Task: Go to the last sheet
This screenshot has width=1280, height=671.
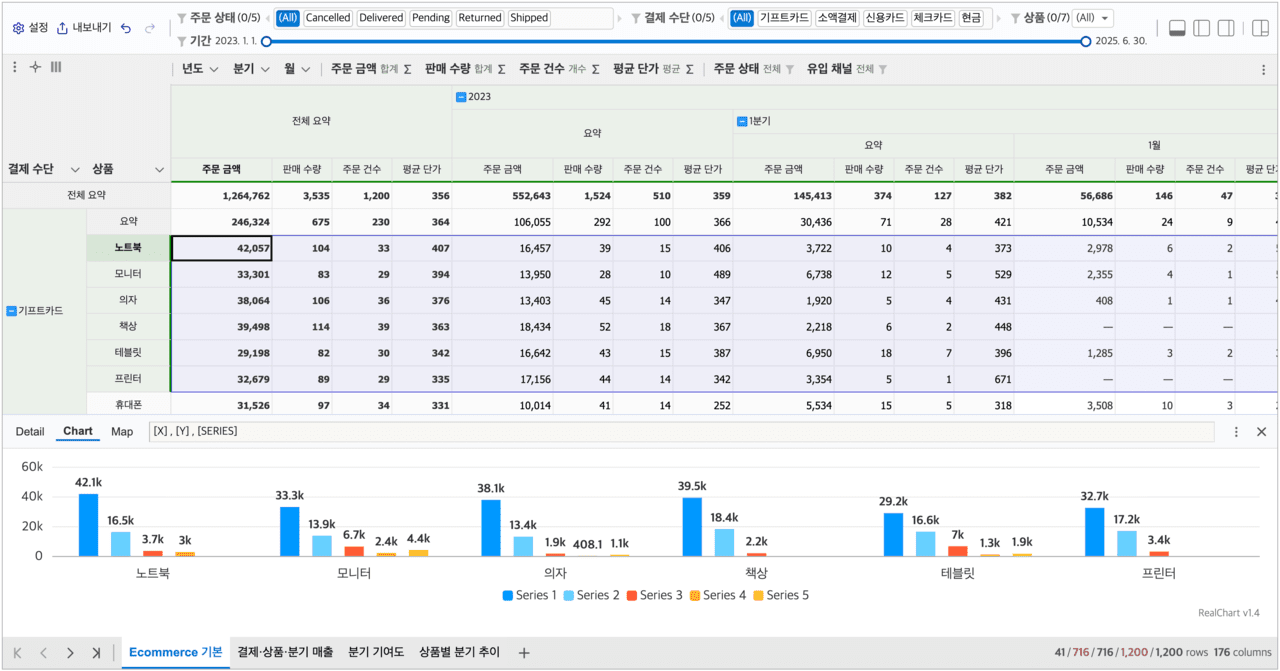Action: (x=96, y=653)
